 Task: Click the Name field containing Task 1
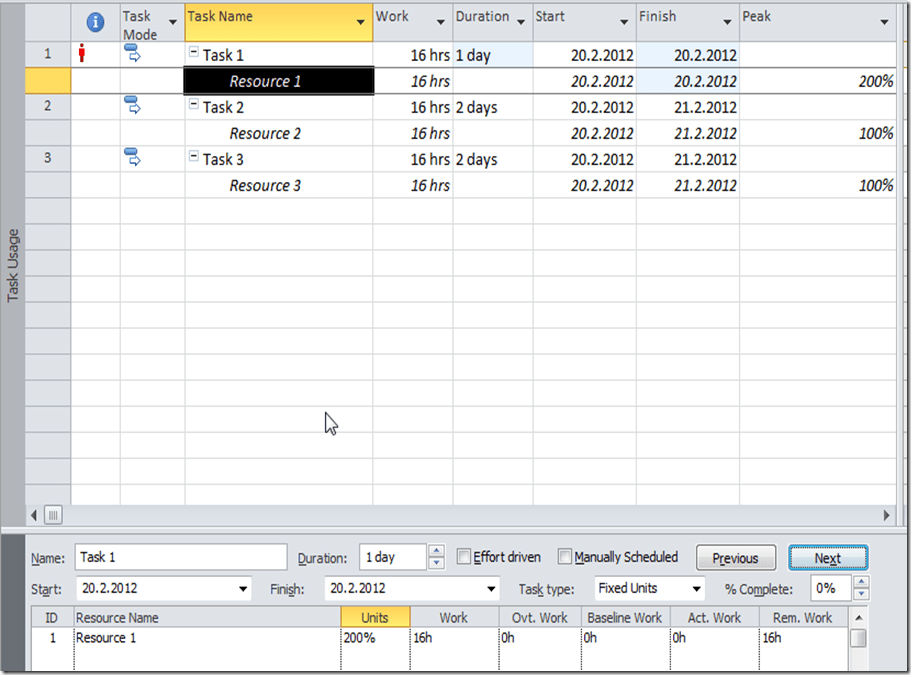166,558
